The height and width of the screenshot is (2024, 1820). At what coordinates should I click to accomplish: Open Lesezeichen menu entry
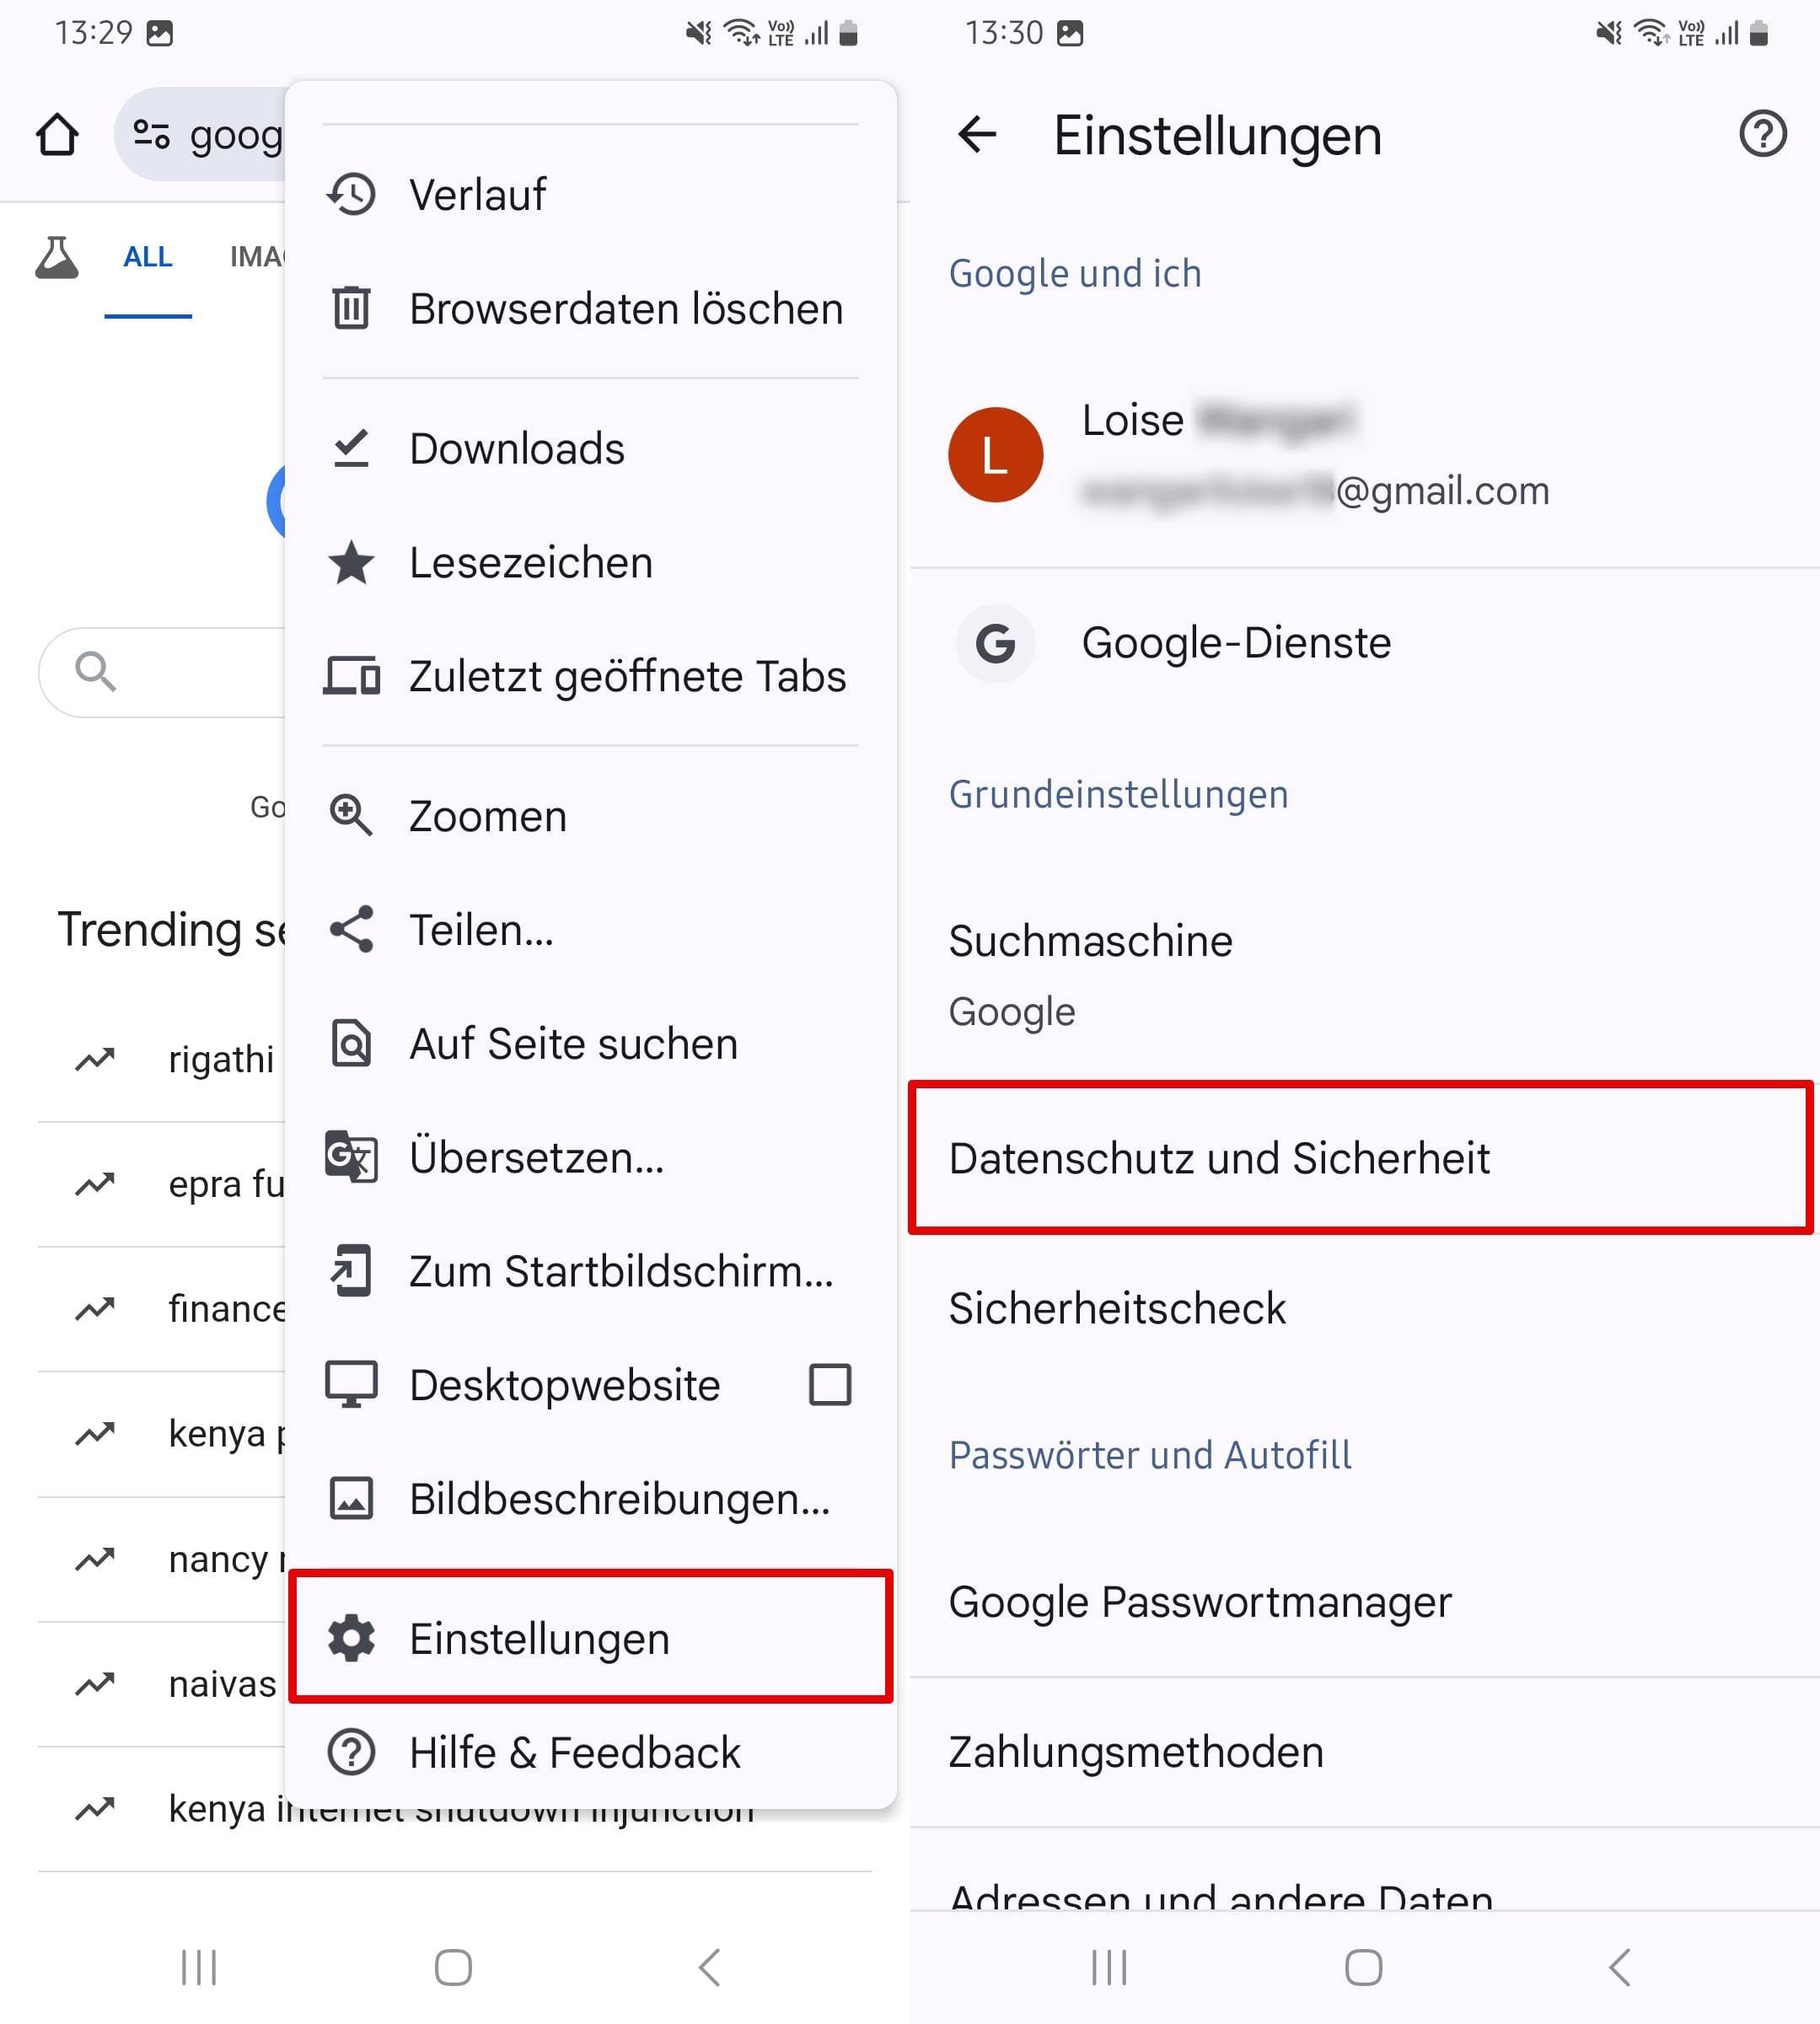click(x=590, y=562)
